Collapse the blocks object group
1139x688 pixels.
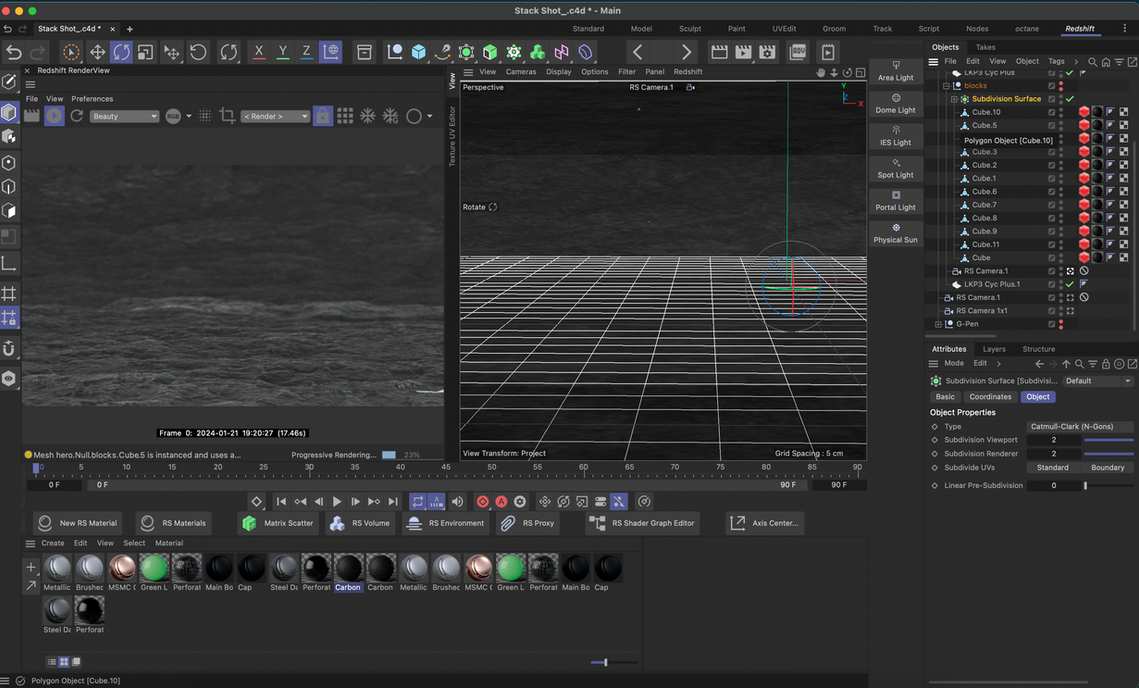[x=947, y=86]
